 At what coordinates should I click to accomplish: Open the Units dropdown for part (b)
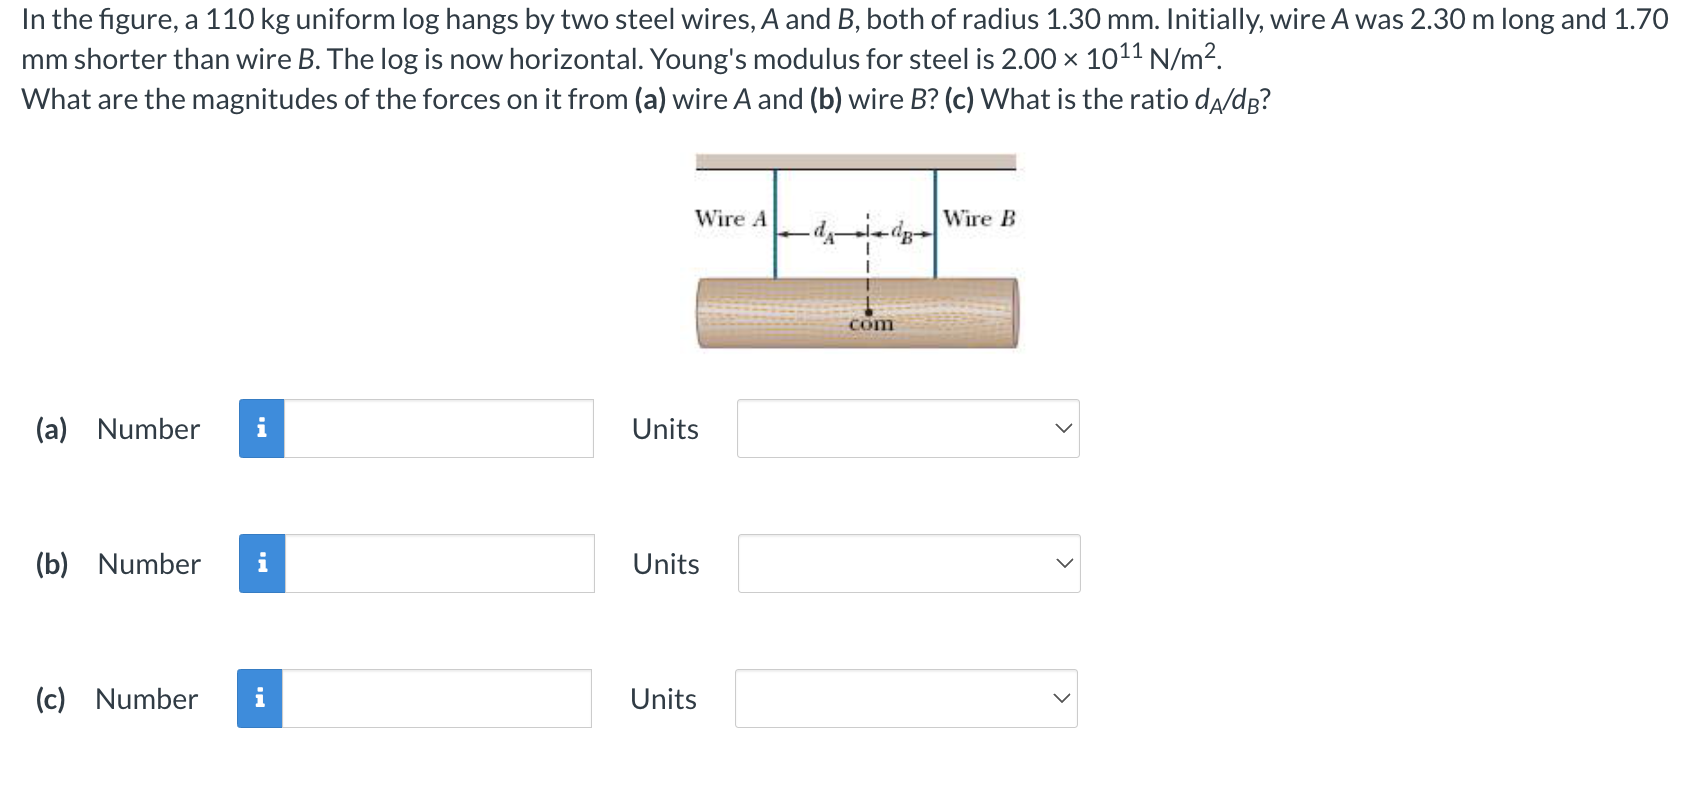1063,563
